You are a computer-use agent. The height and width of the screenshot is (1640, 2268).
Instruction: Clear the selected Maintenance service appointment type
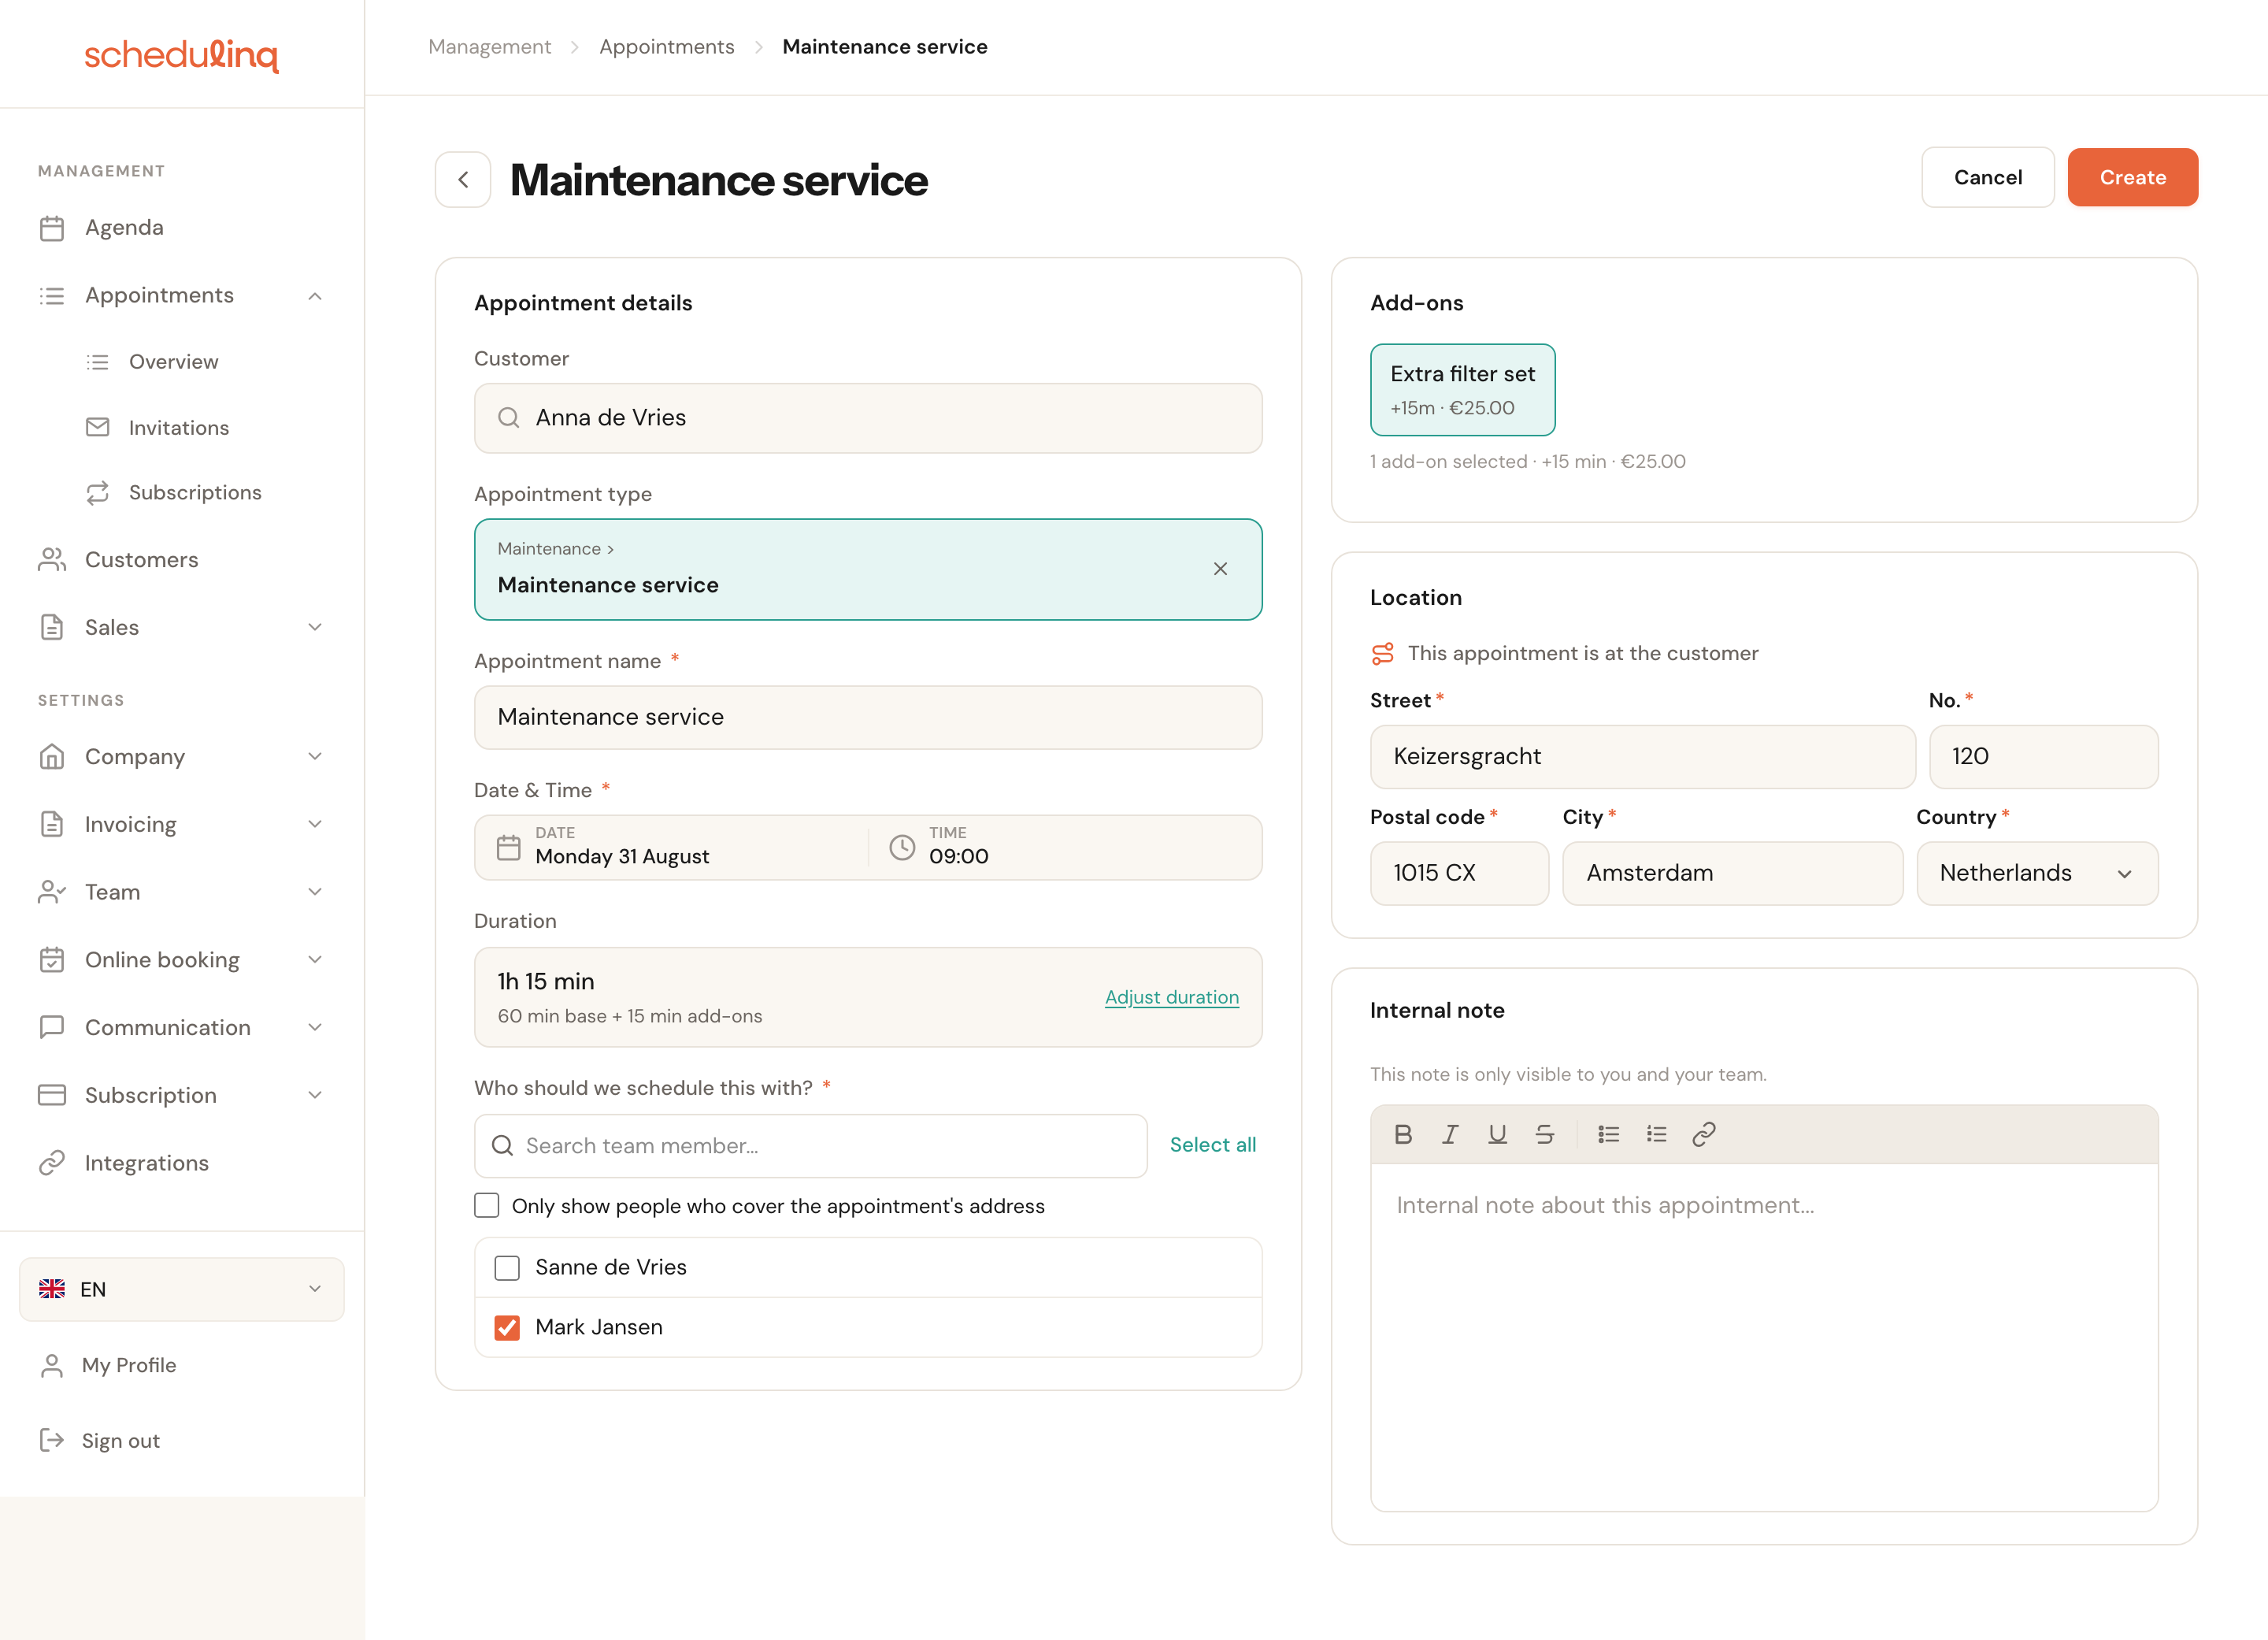click(x=1220, y=569)
